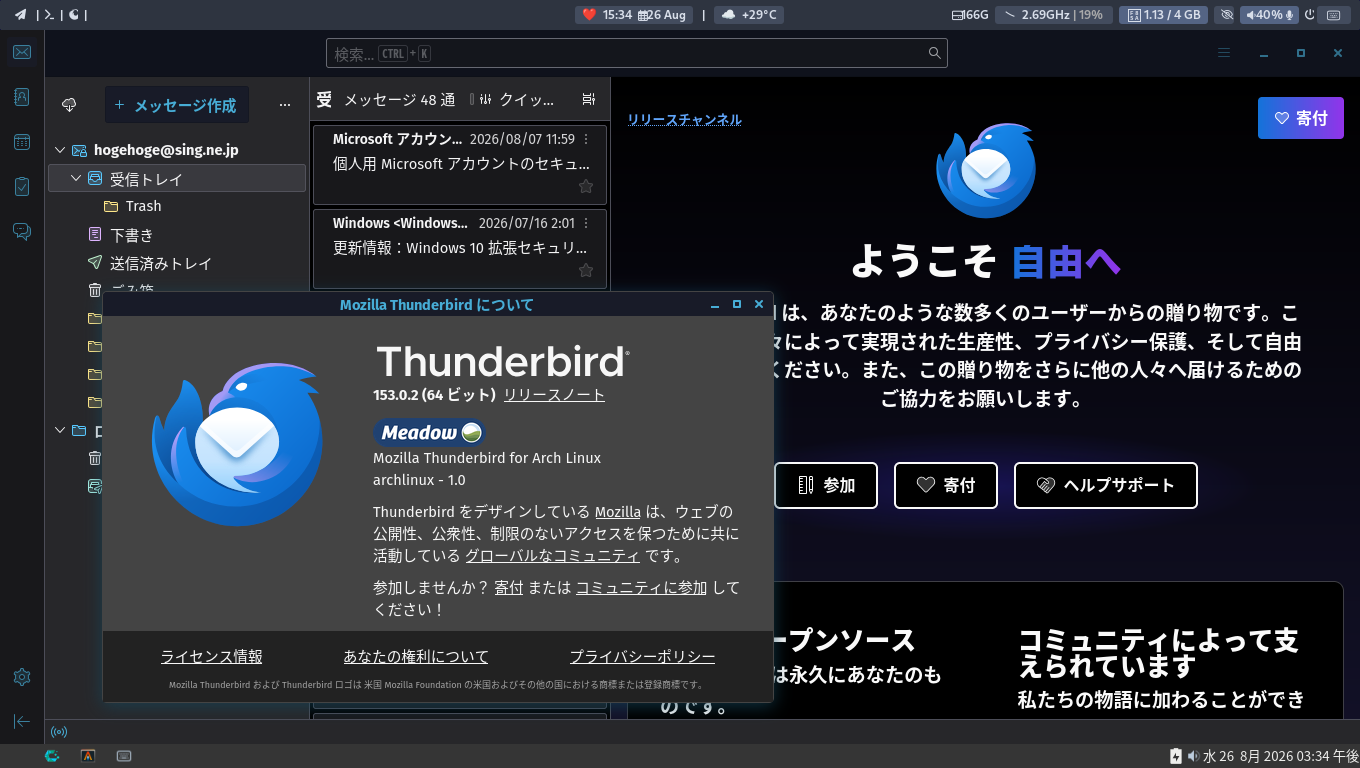This screenshot has height=768, width=1360.
Task: Open the ライセンス情報 link
Action: pyautogui.click(x=212, y=656)
